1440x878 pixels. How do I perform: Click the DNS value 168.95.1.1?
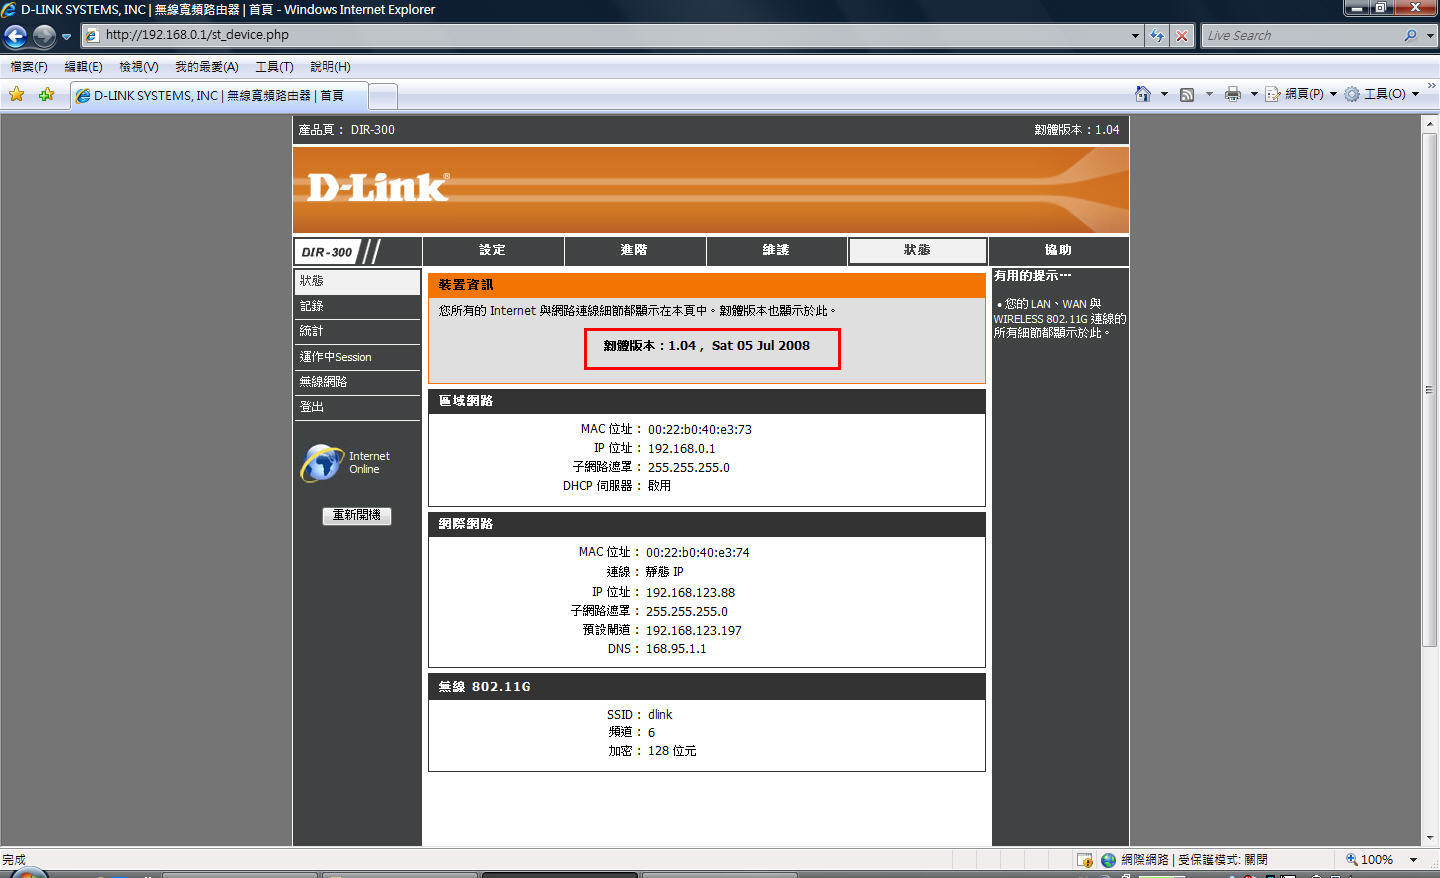pyautogui.click(x=675, y=649)
